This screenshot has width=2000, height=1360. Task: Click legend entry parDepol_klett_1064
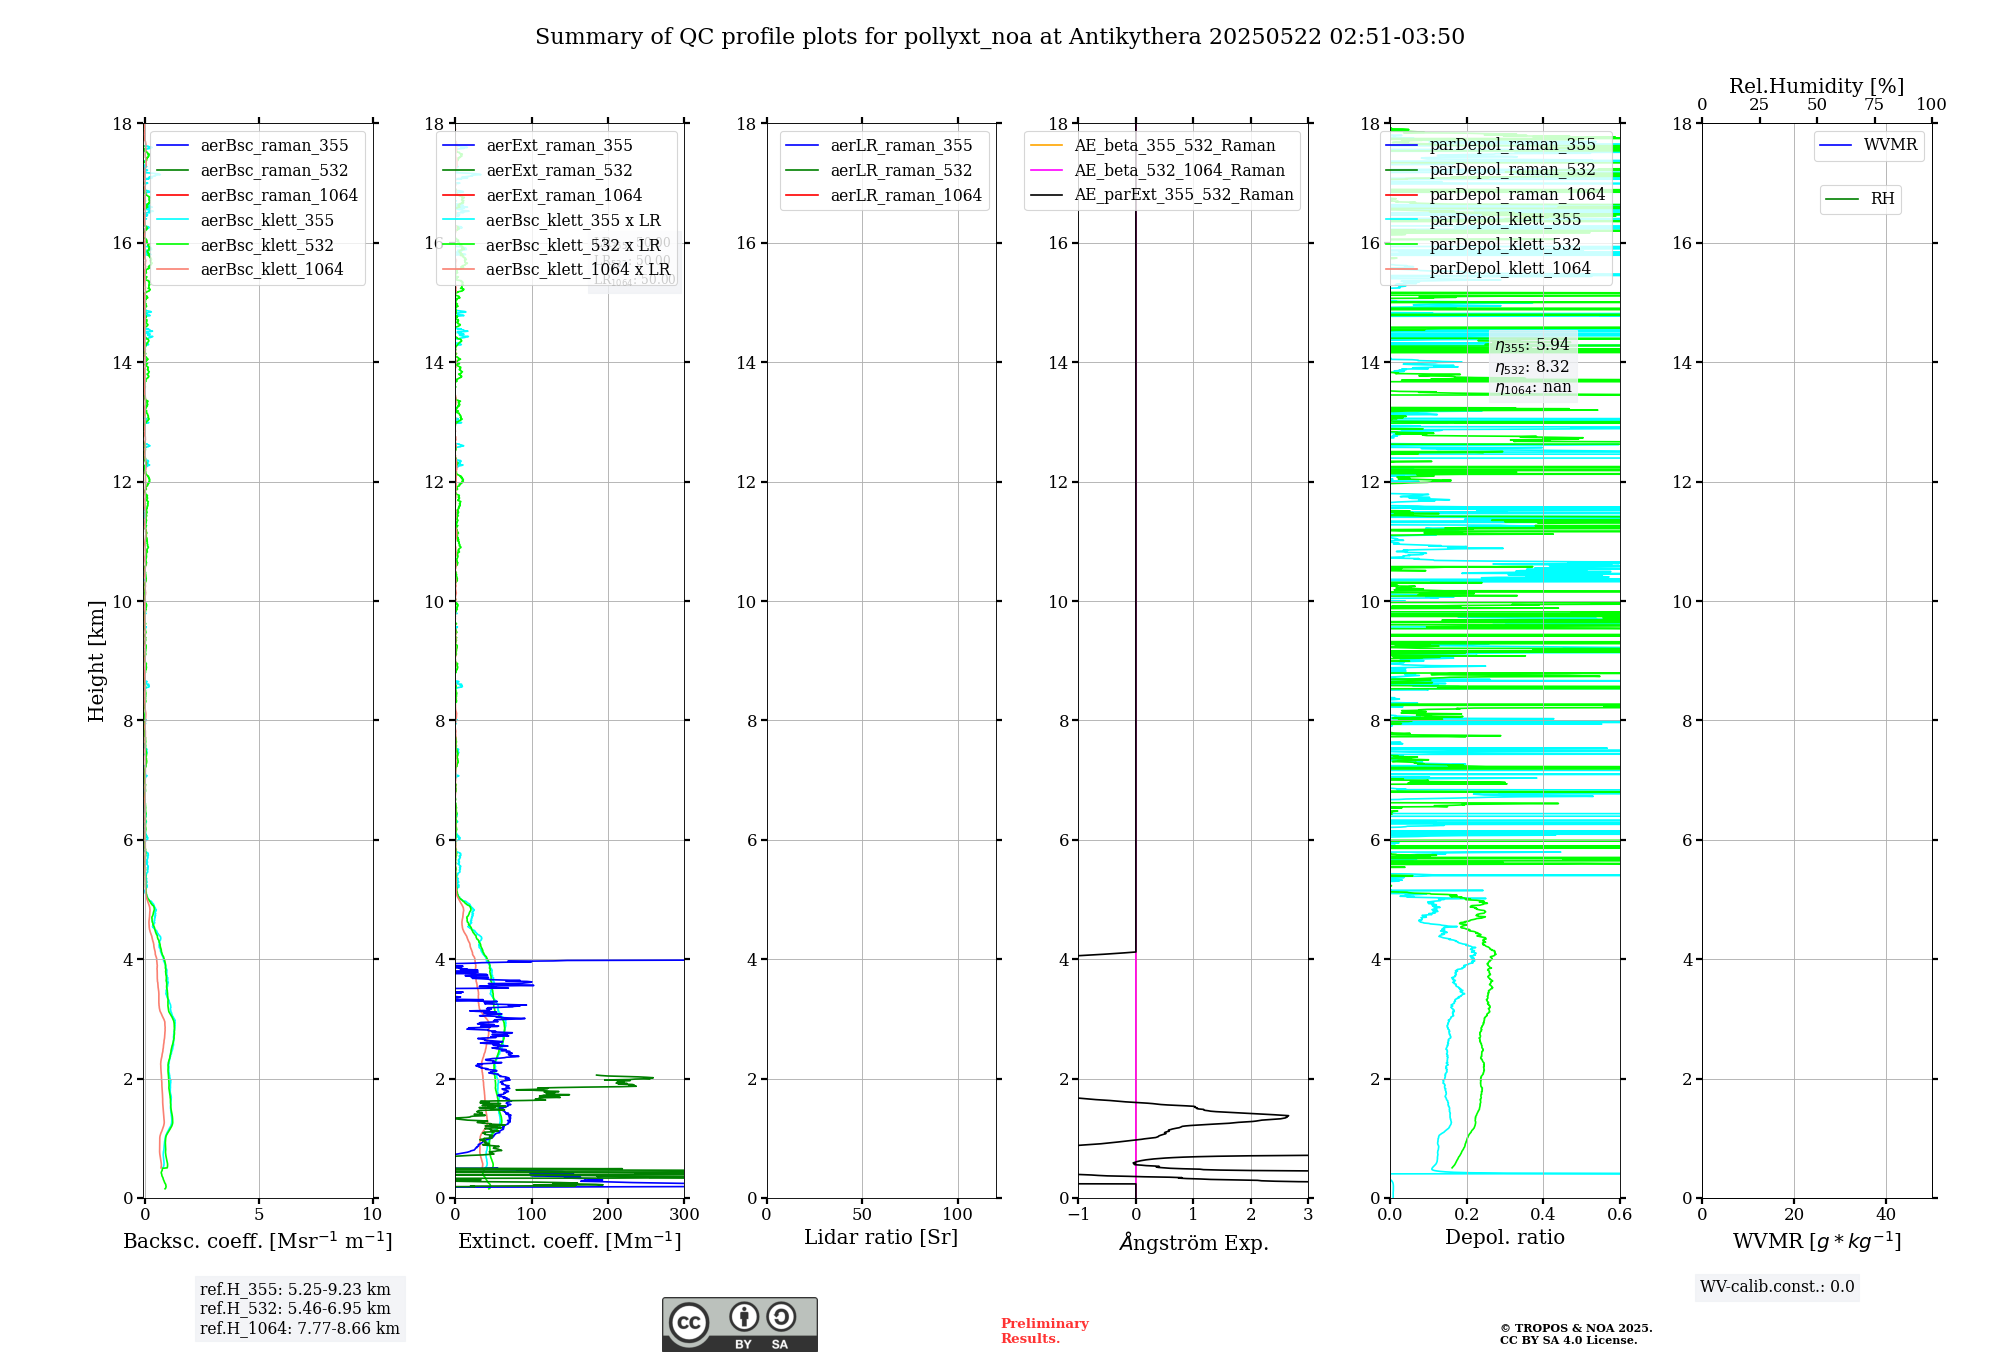point(1490,269)
